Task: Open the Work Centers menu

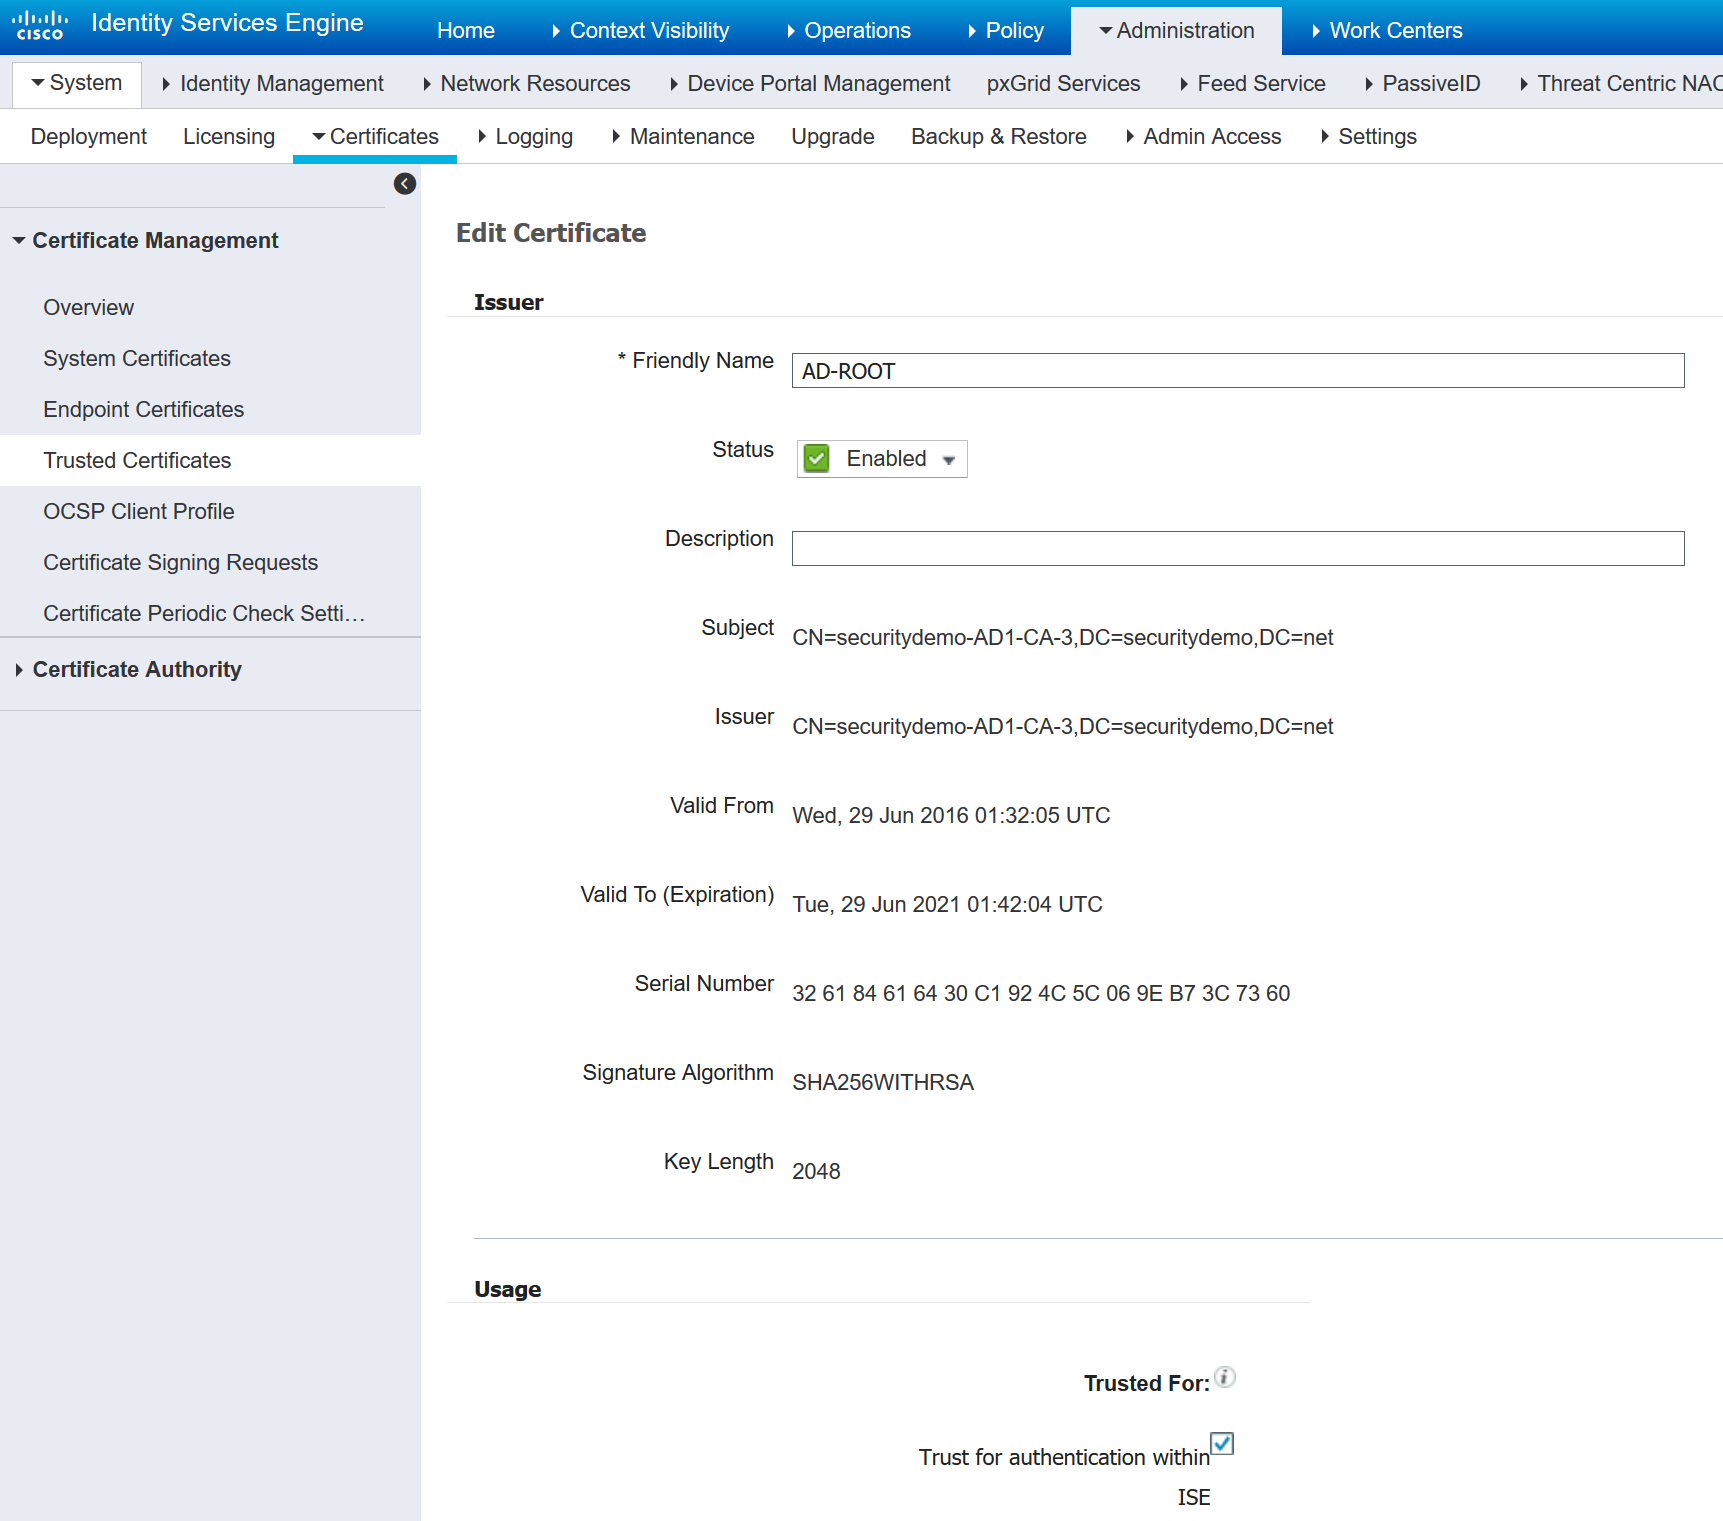Action: [1387, 31]
